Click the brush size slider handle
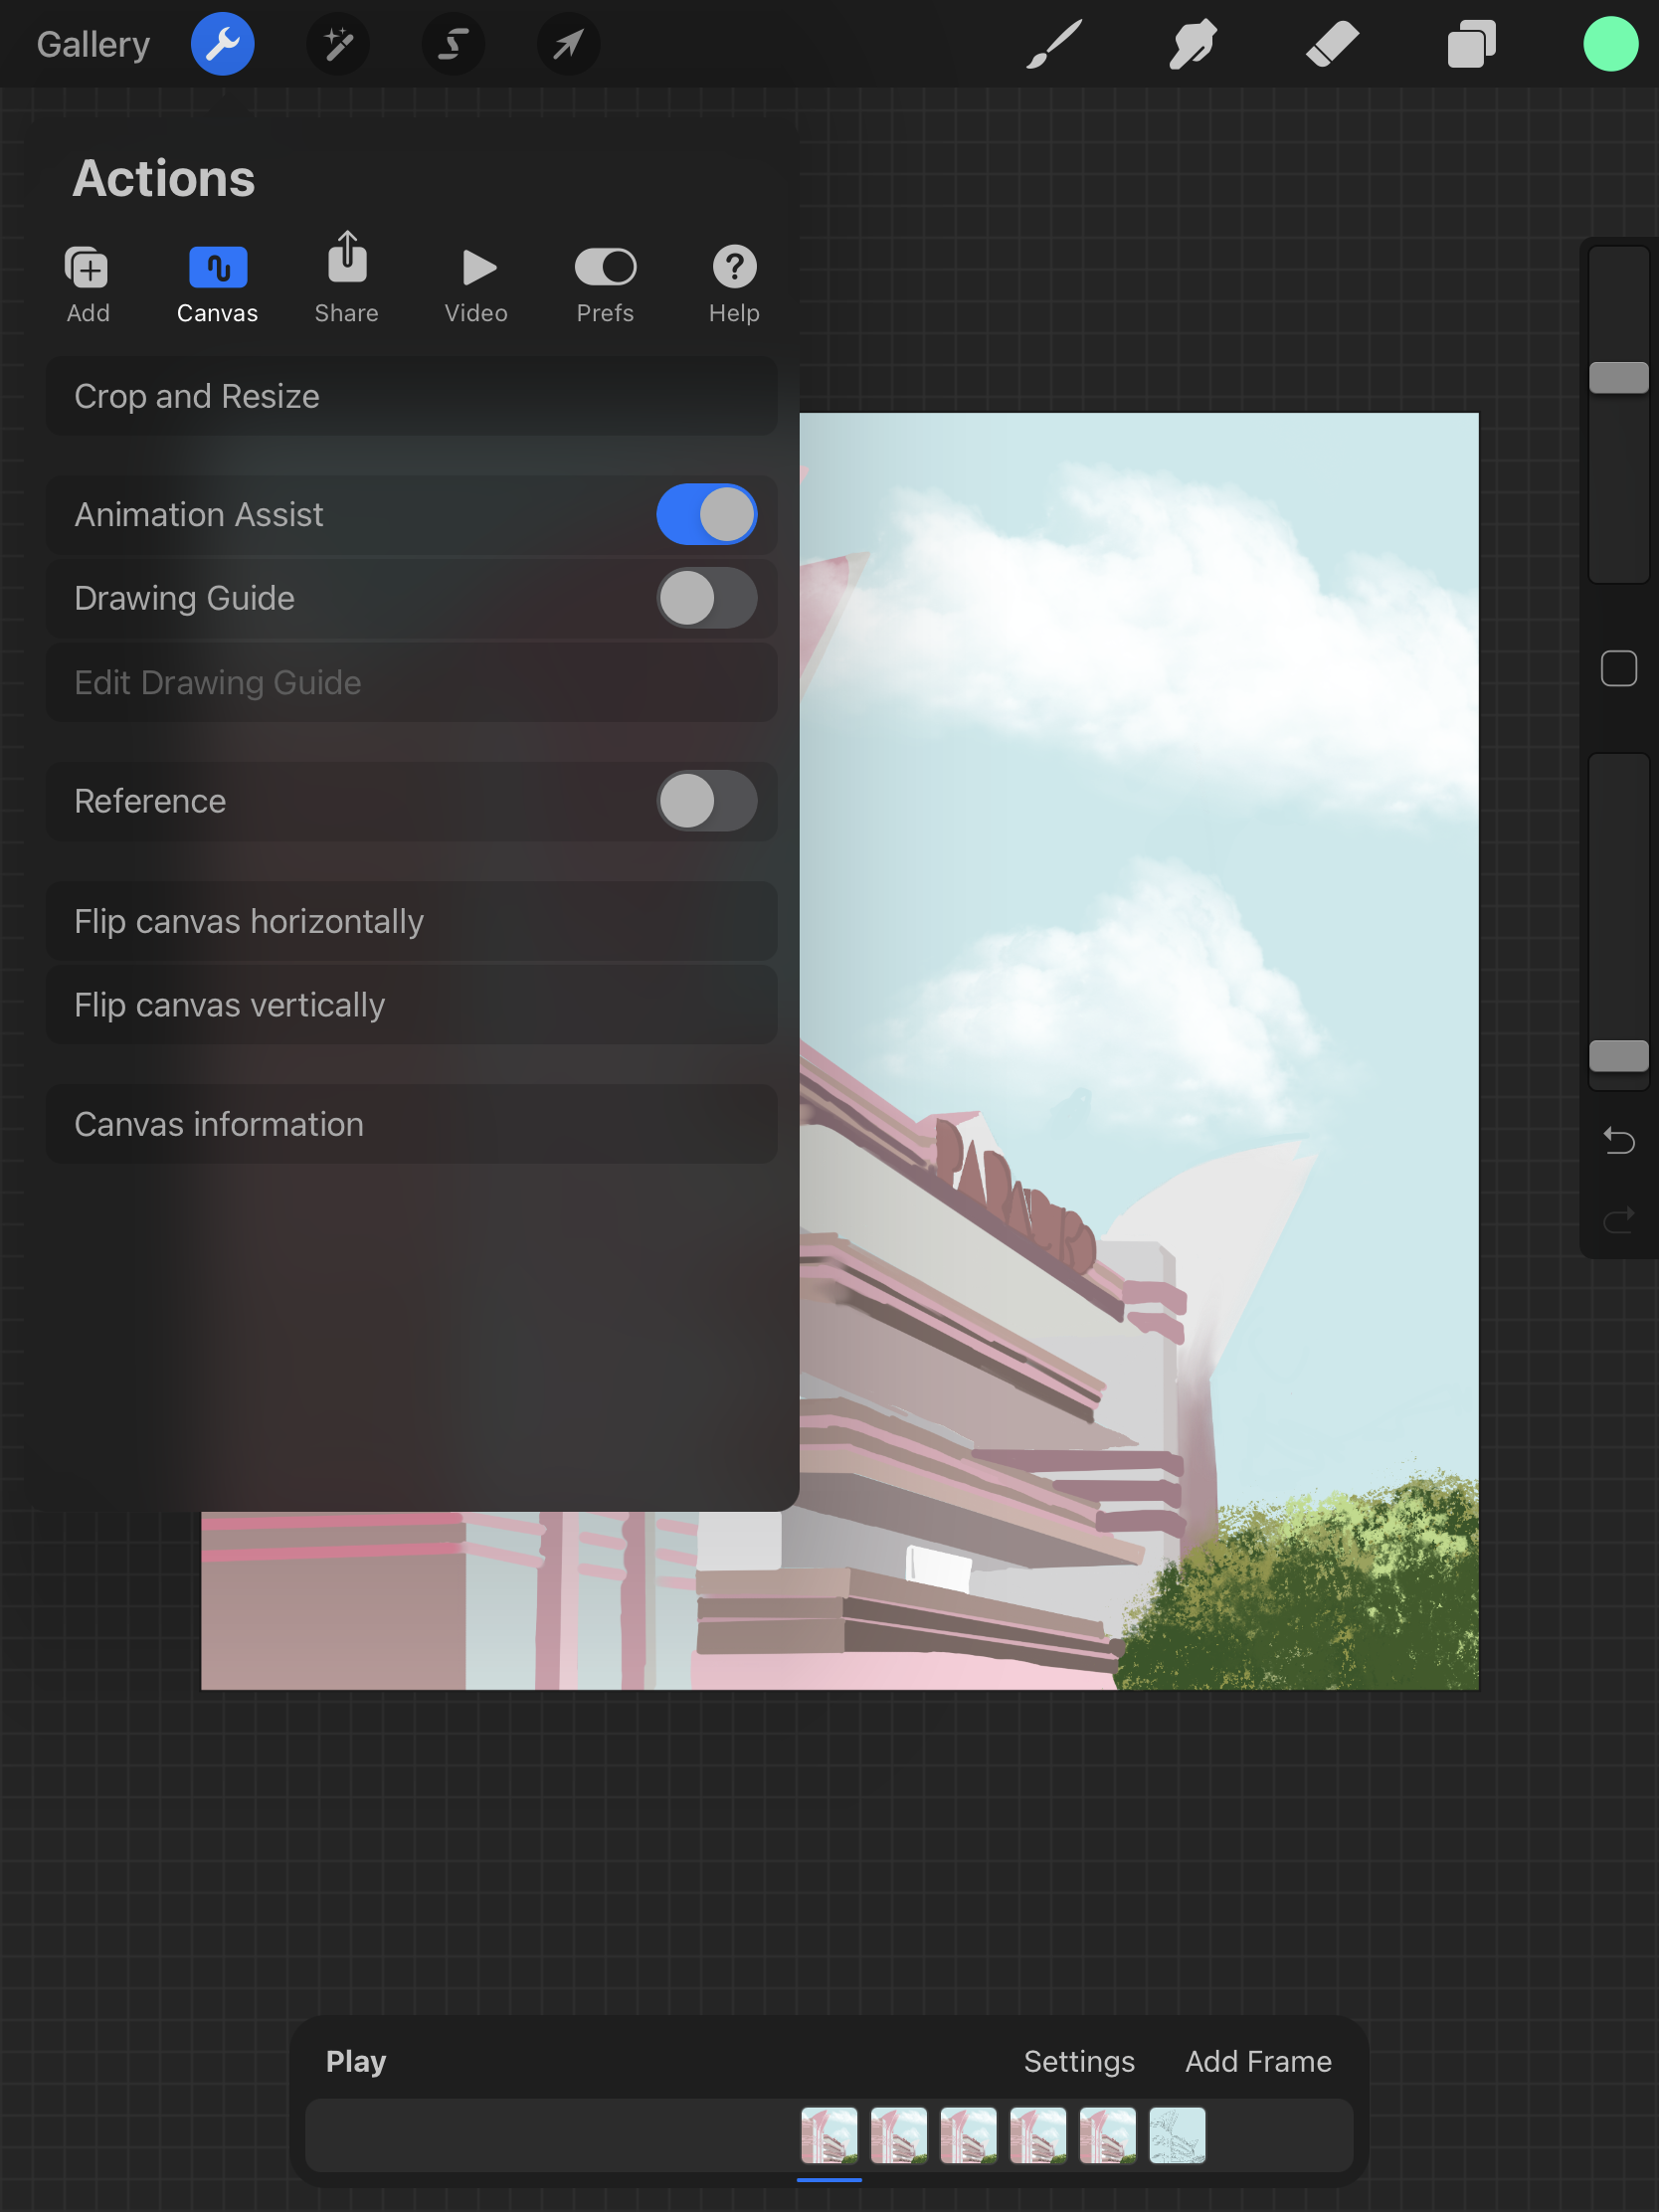The image size is (1659, 2212). (1618, 377)
